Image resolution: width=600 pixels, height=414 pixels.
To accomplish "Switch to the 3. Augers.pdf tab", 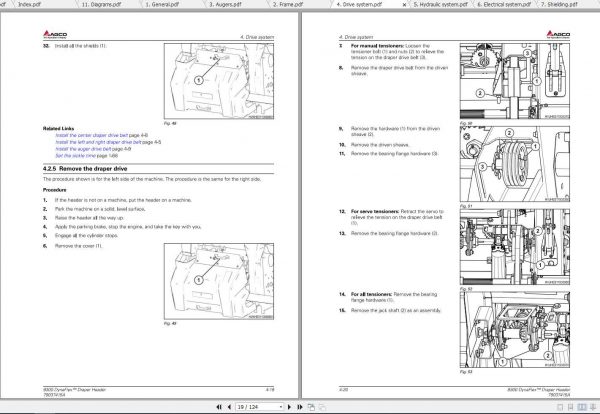I will click(225, 5).
